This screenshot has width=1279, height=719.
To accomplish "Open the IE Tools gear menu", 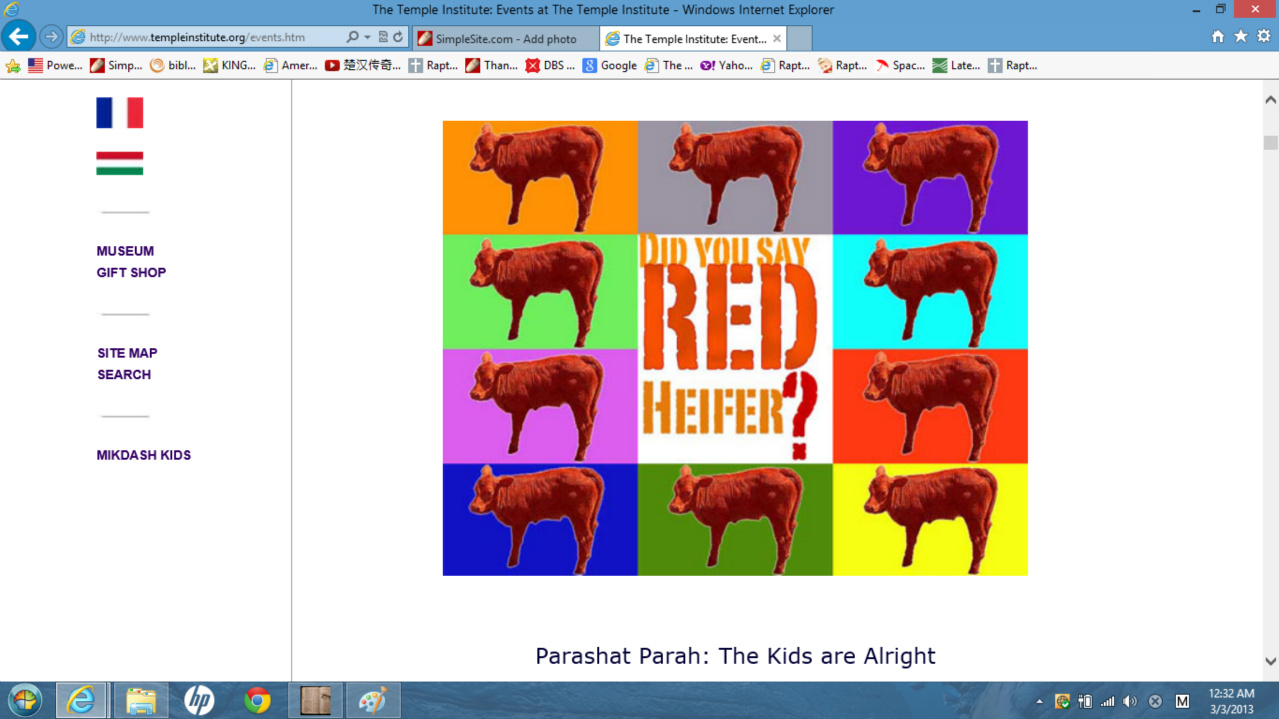I will coord(1264,36).
